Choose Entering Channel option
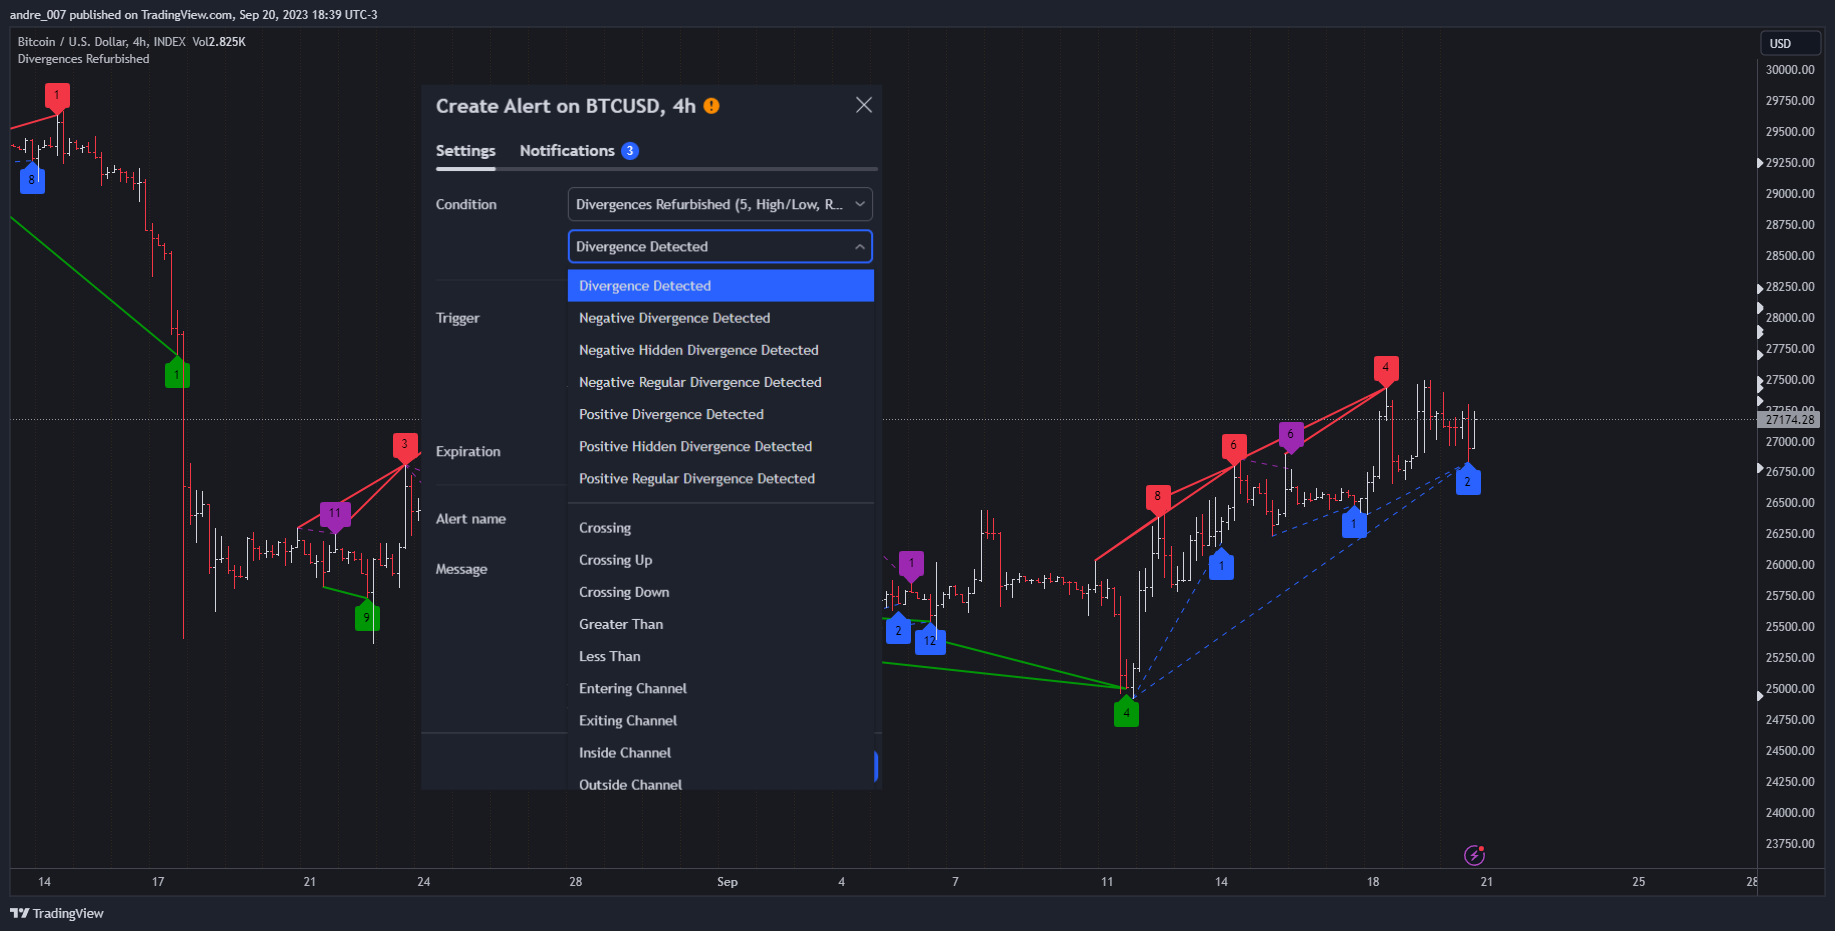The height and width of the screenshot is (931, 1835). tap(721, 688)
